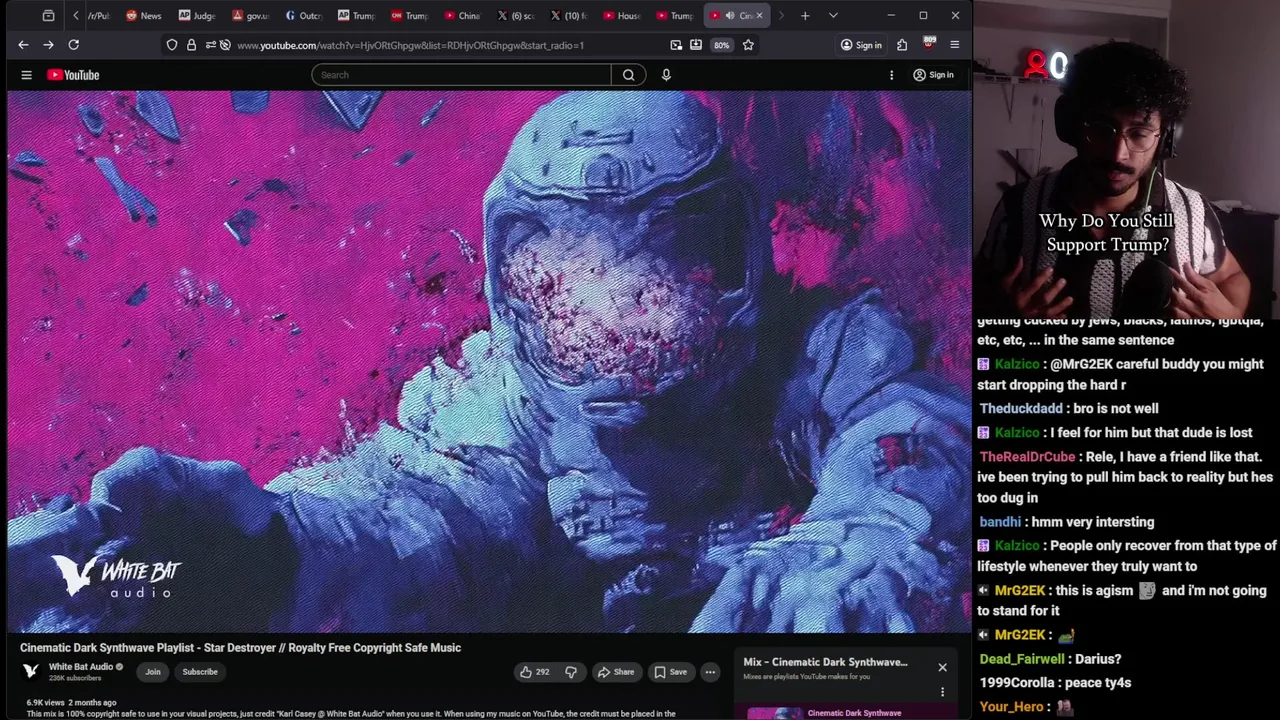Viewport: 1280px width, 720px height.
Task: Mute the playing tab via its speaker icon
Action: tap(730, 16)
